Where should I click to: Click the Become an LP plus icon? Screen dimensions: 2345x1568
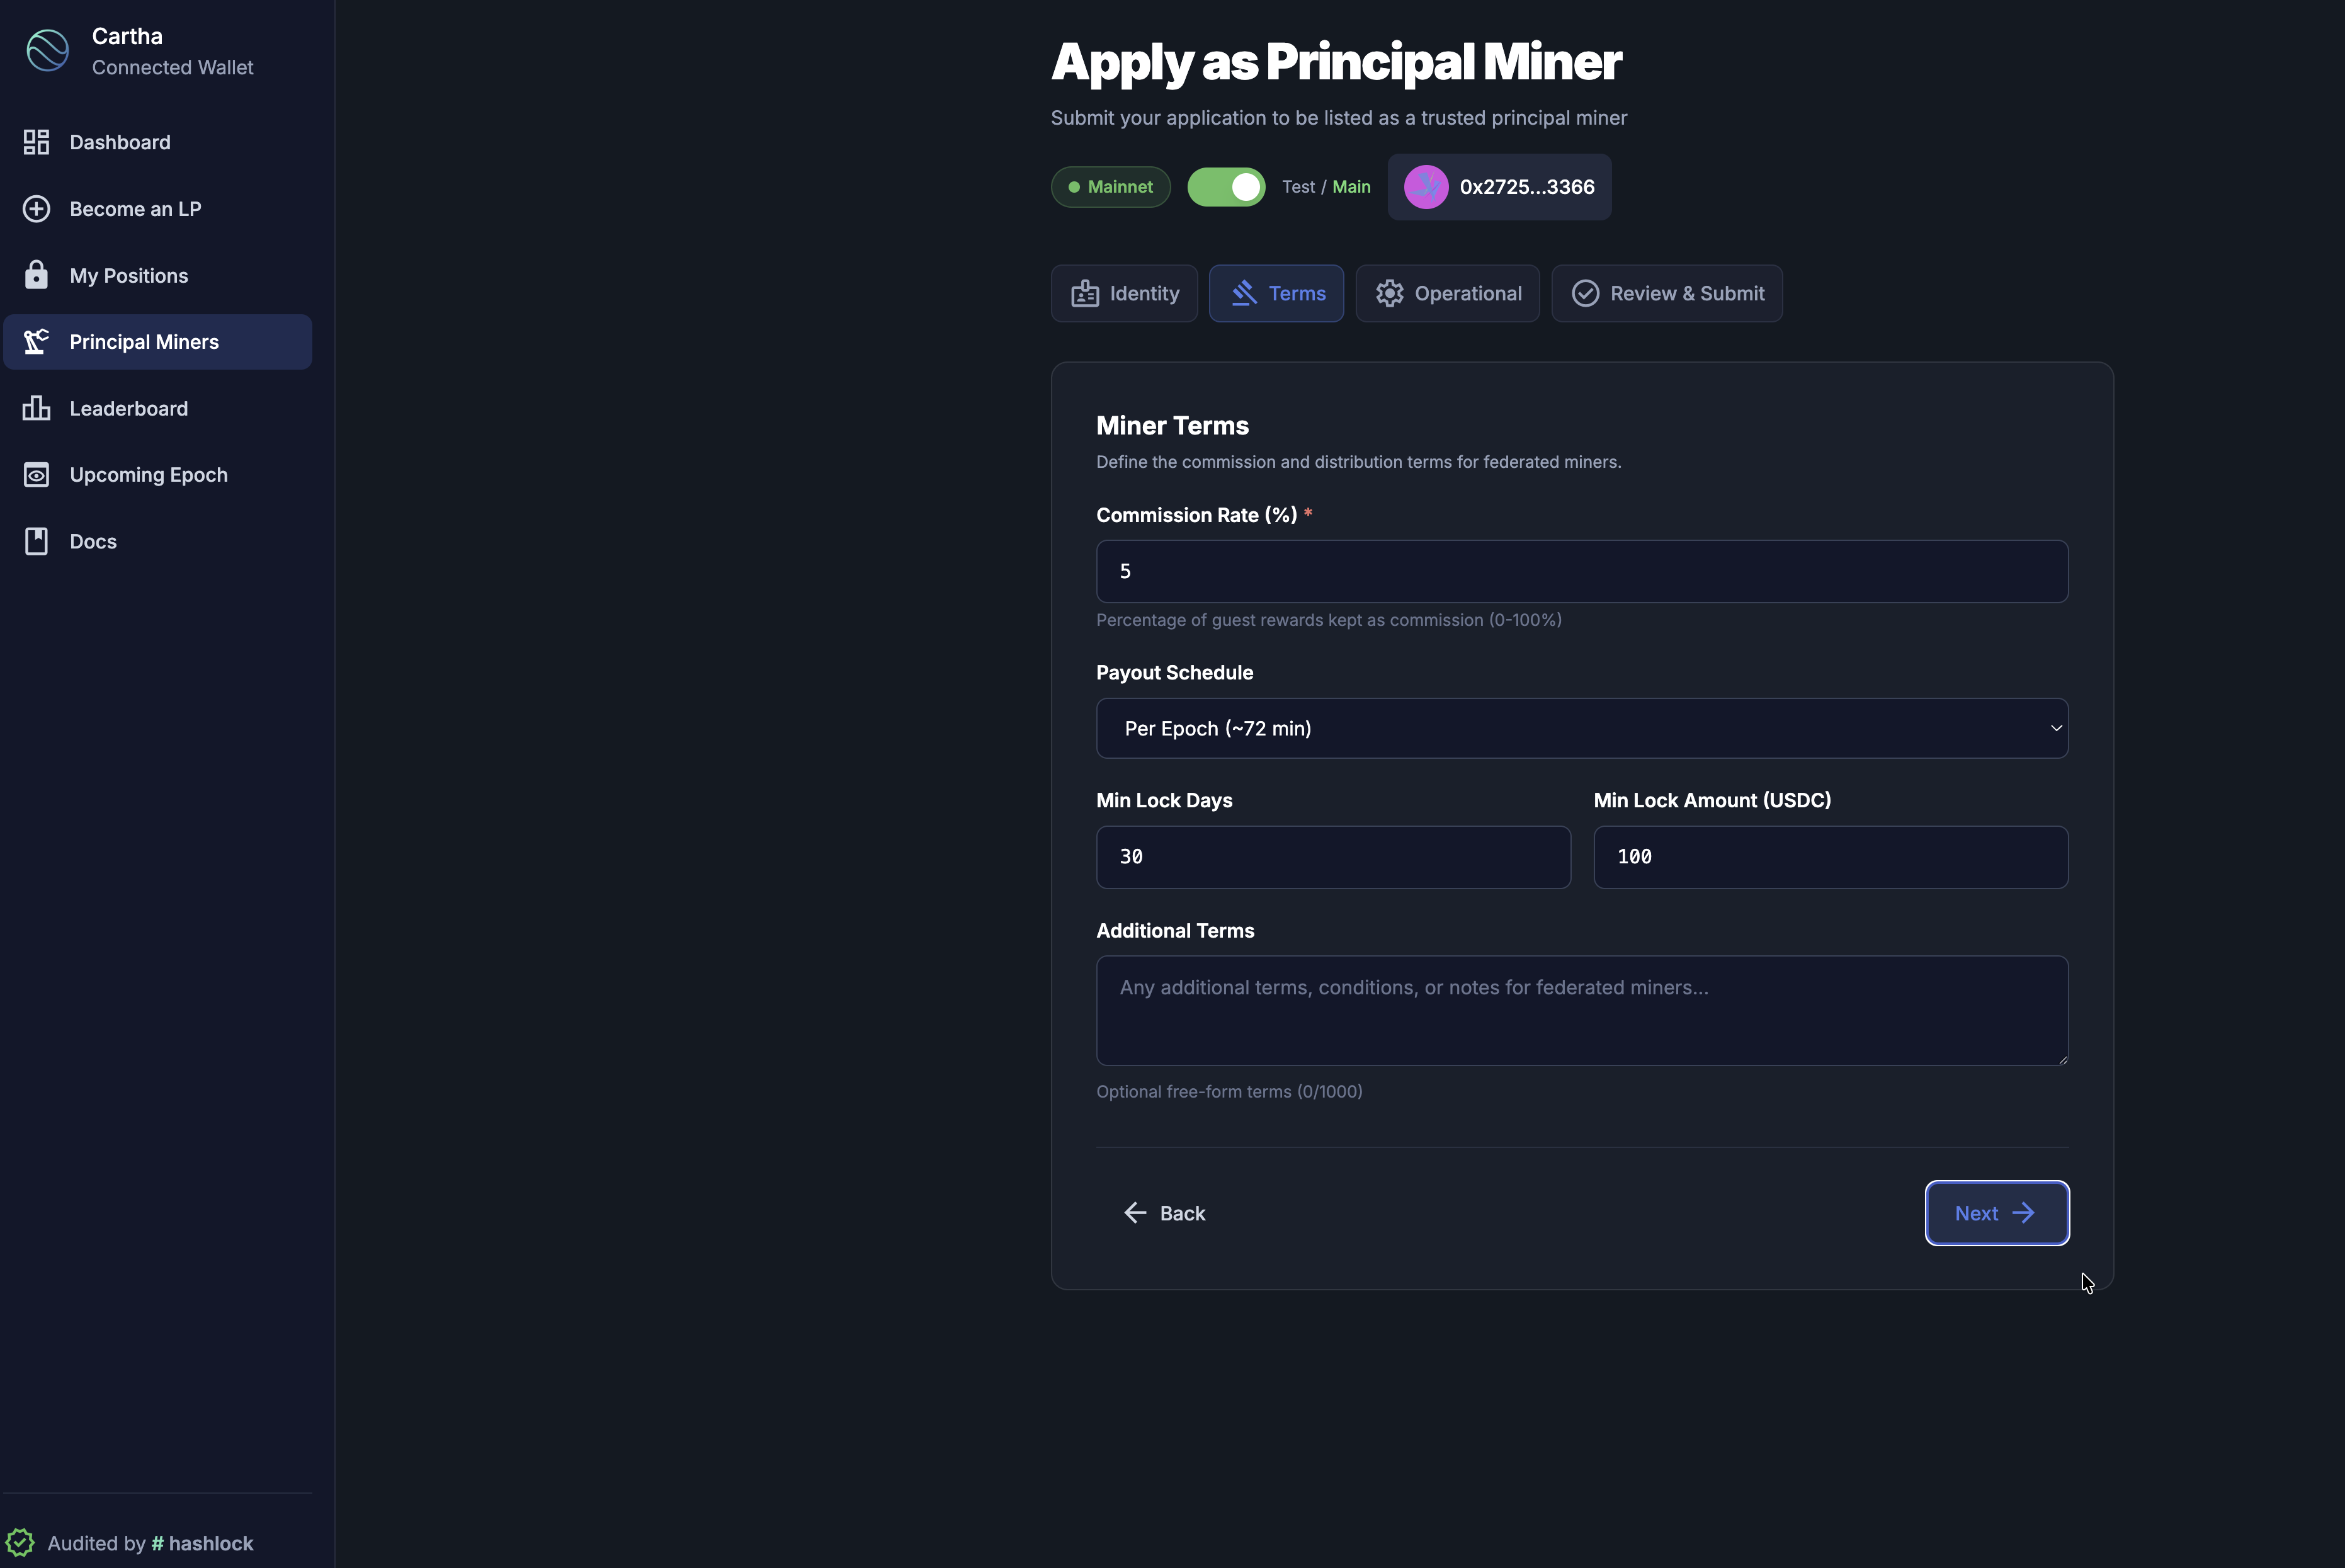(37, 209)
